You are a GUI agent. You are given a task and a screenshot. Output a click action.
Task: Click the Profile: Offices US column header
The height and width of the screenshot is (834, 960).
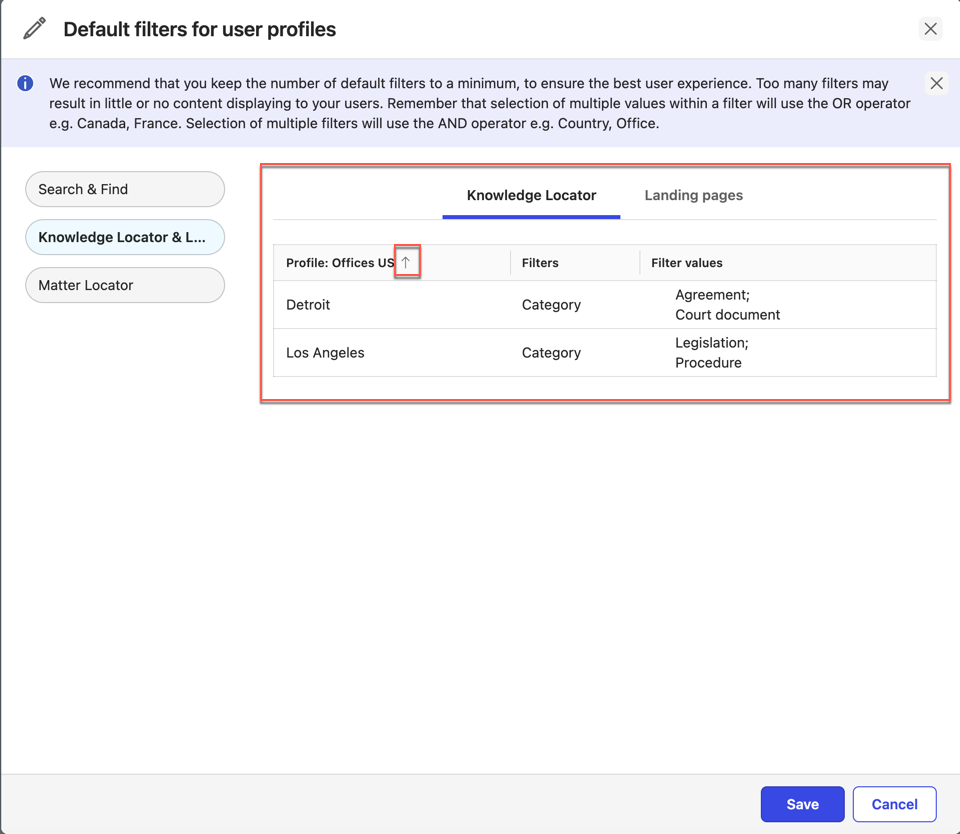point(340,263)
